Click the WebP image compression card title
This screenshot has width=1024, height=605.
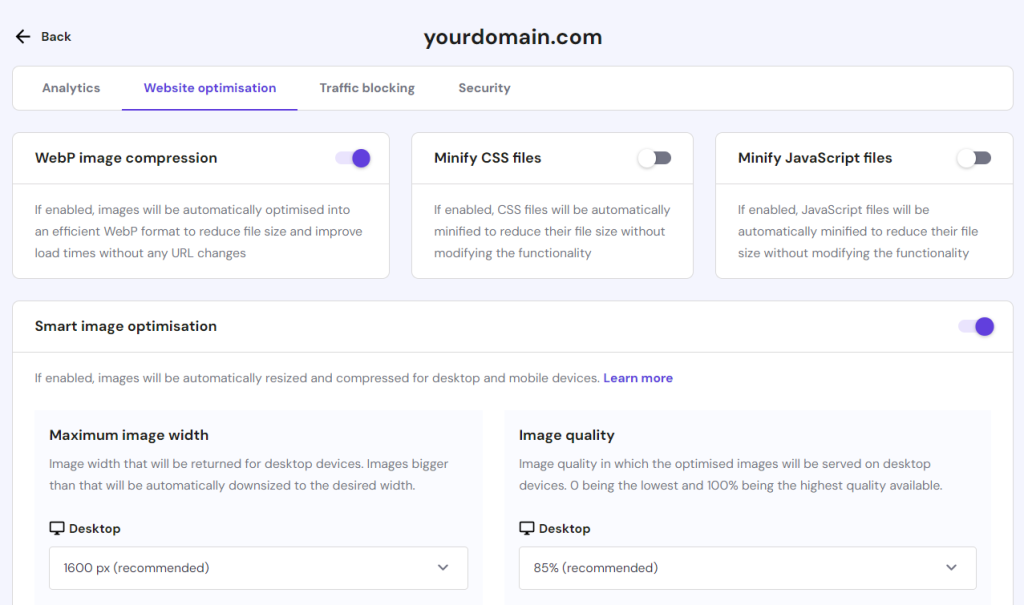coord(125,157)
